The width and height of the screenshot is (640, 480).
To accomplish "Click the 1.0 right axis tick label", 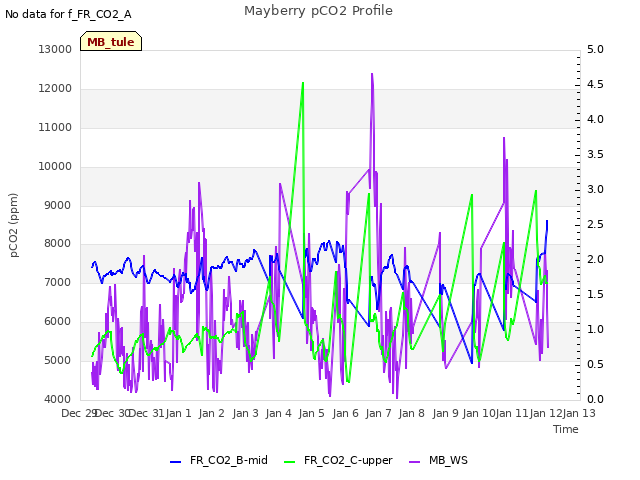I will (595, 330).
